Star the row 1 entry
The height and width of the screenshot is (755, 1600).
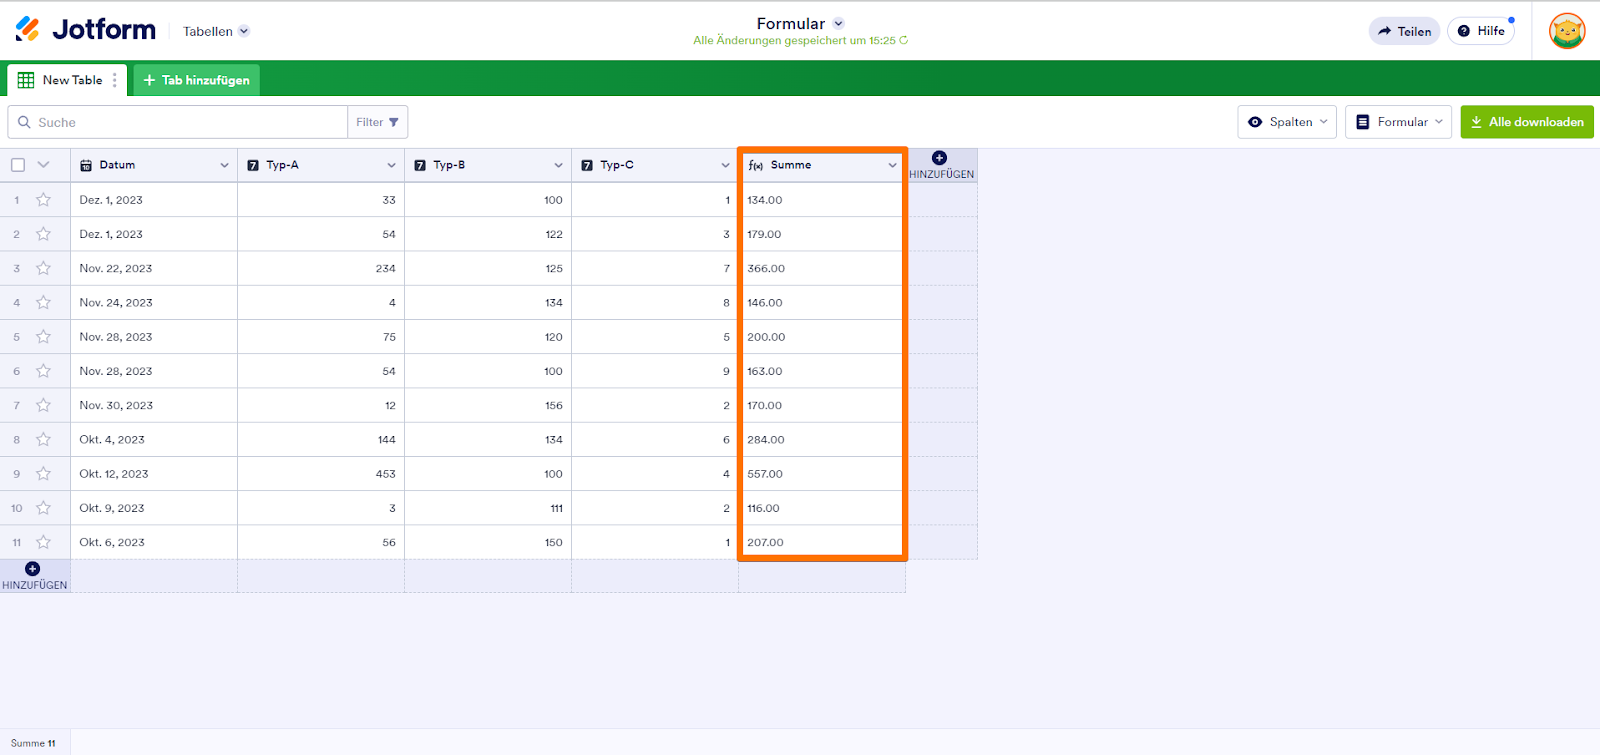[43, 200]
